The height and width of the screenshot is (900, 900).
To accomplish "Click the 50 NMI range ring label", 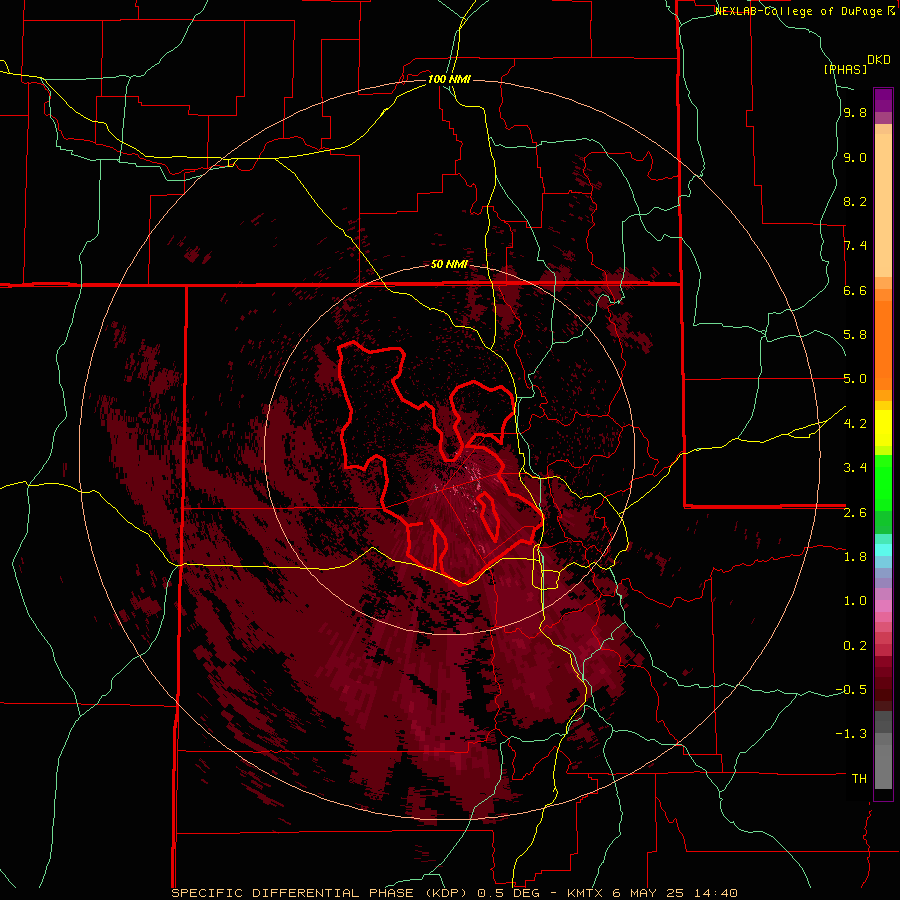I will pyautogui.click(x=449, y=264).
